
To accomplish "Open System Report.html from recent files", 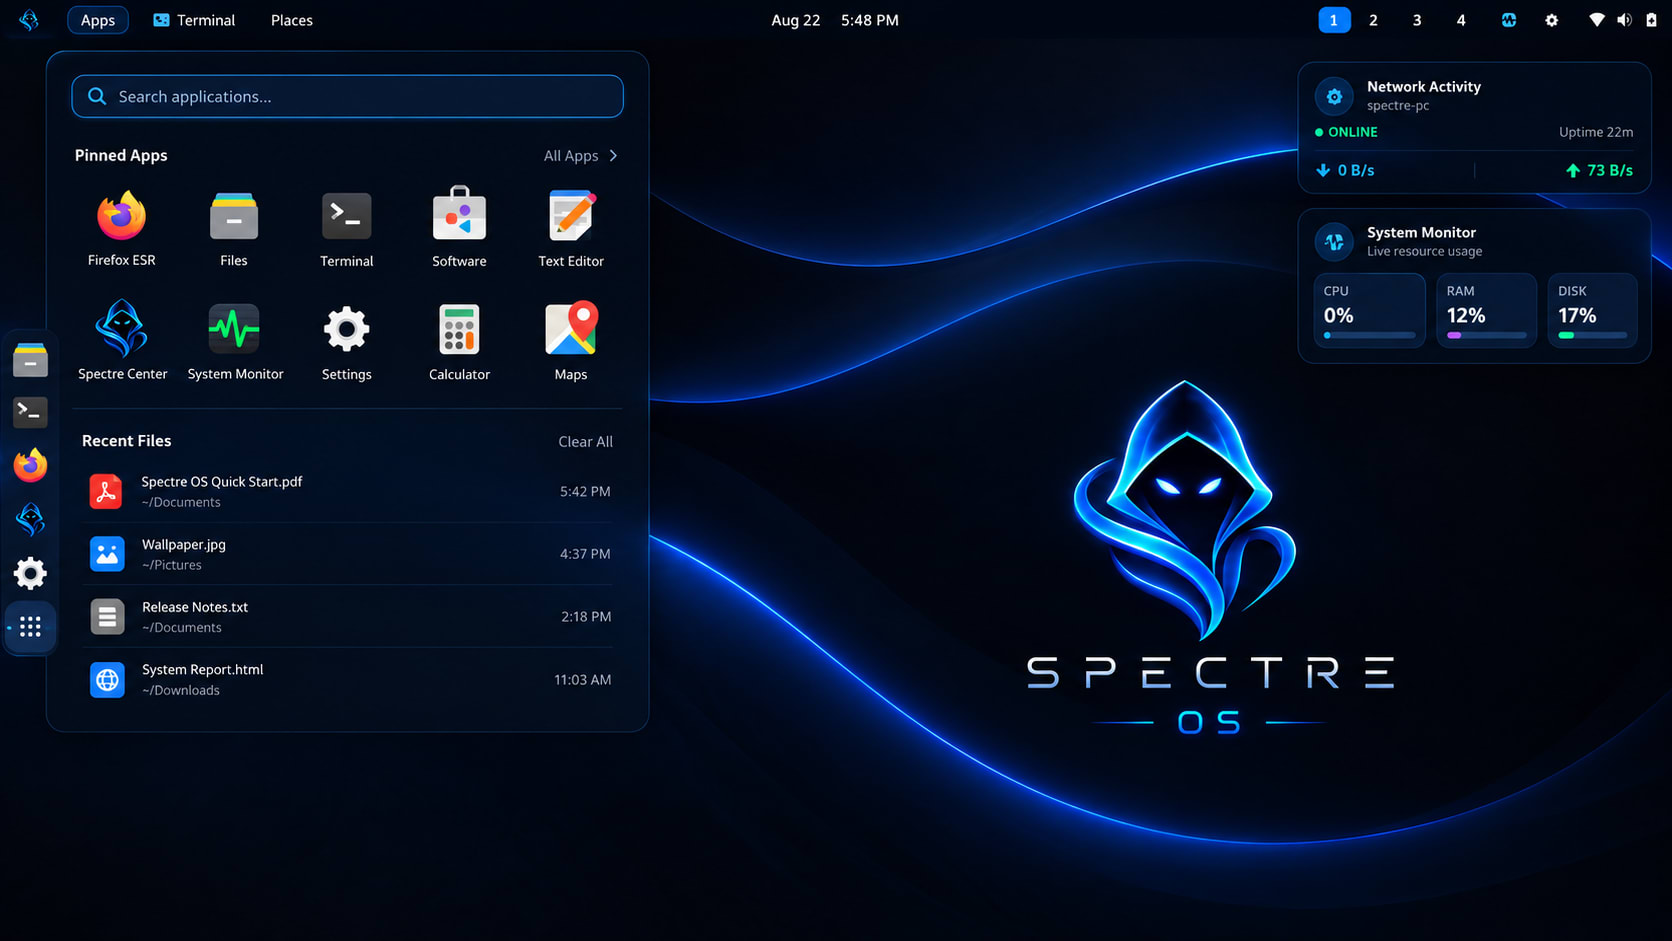I will [348, 679].
